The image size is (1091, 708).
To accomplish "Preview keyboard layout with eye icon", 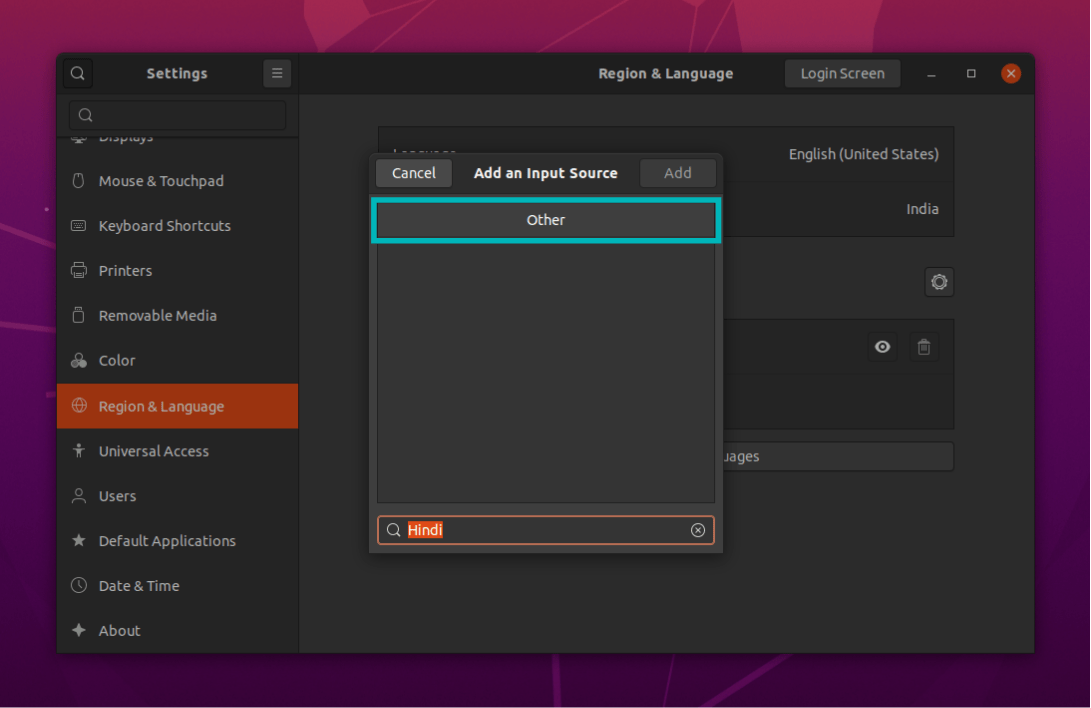I will 882,347.
